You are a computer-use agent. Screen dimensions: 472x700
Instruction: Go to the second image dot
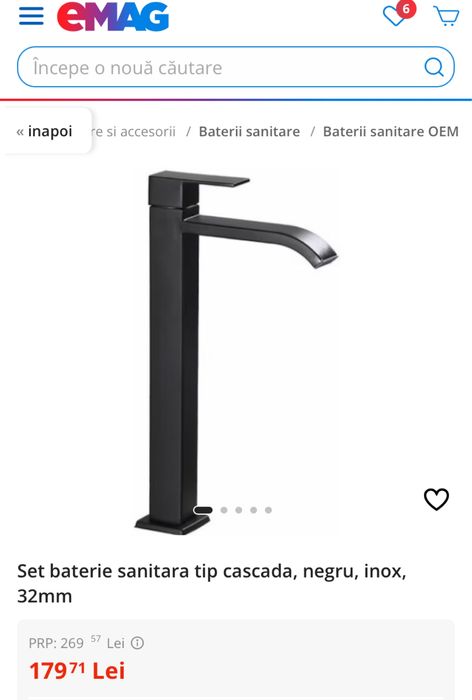click(224, 510)
